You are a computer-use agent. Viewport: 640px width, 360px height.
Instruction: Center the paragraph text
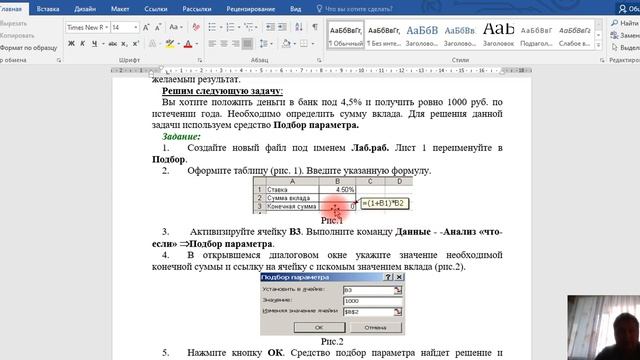click(224, 43)
